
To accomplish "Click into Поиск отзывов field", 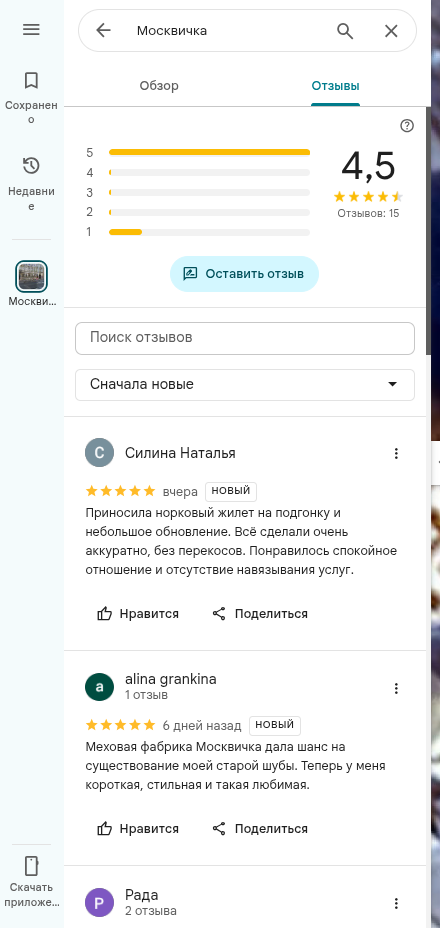I will pyautogui.click(x=245, y=338).
